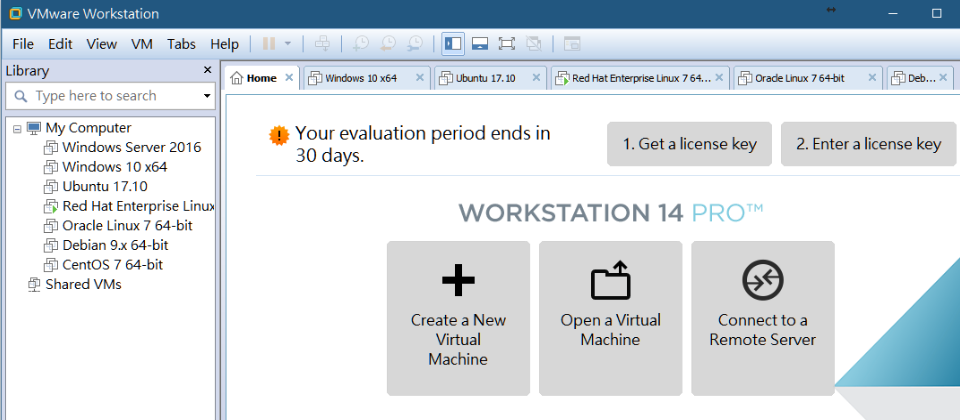960x420 pixels.
Task: Switch to the Home tab
Action: [x=262, y=78]
